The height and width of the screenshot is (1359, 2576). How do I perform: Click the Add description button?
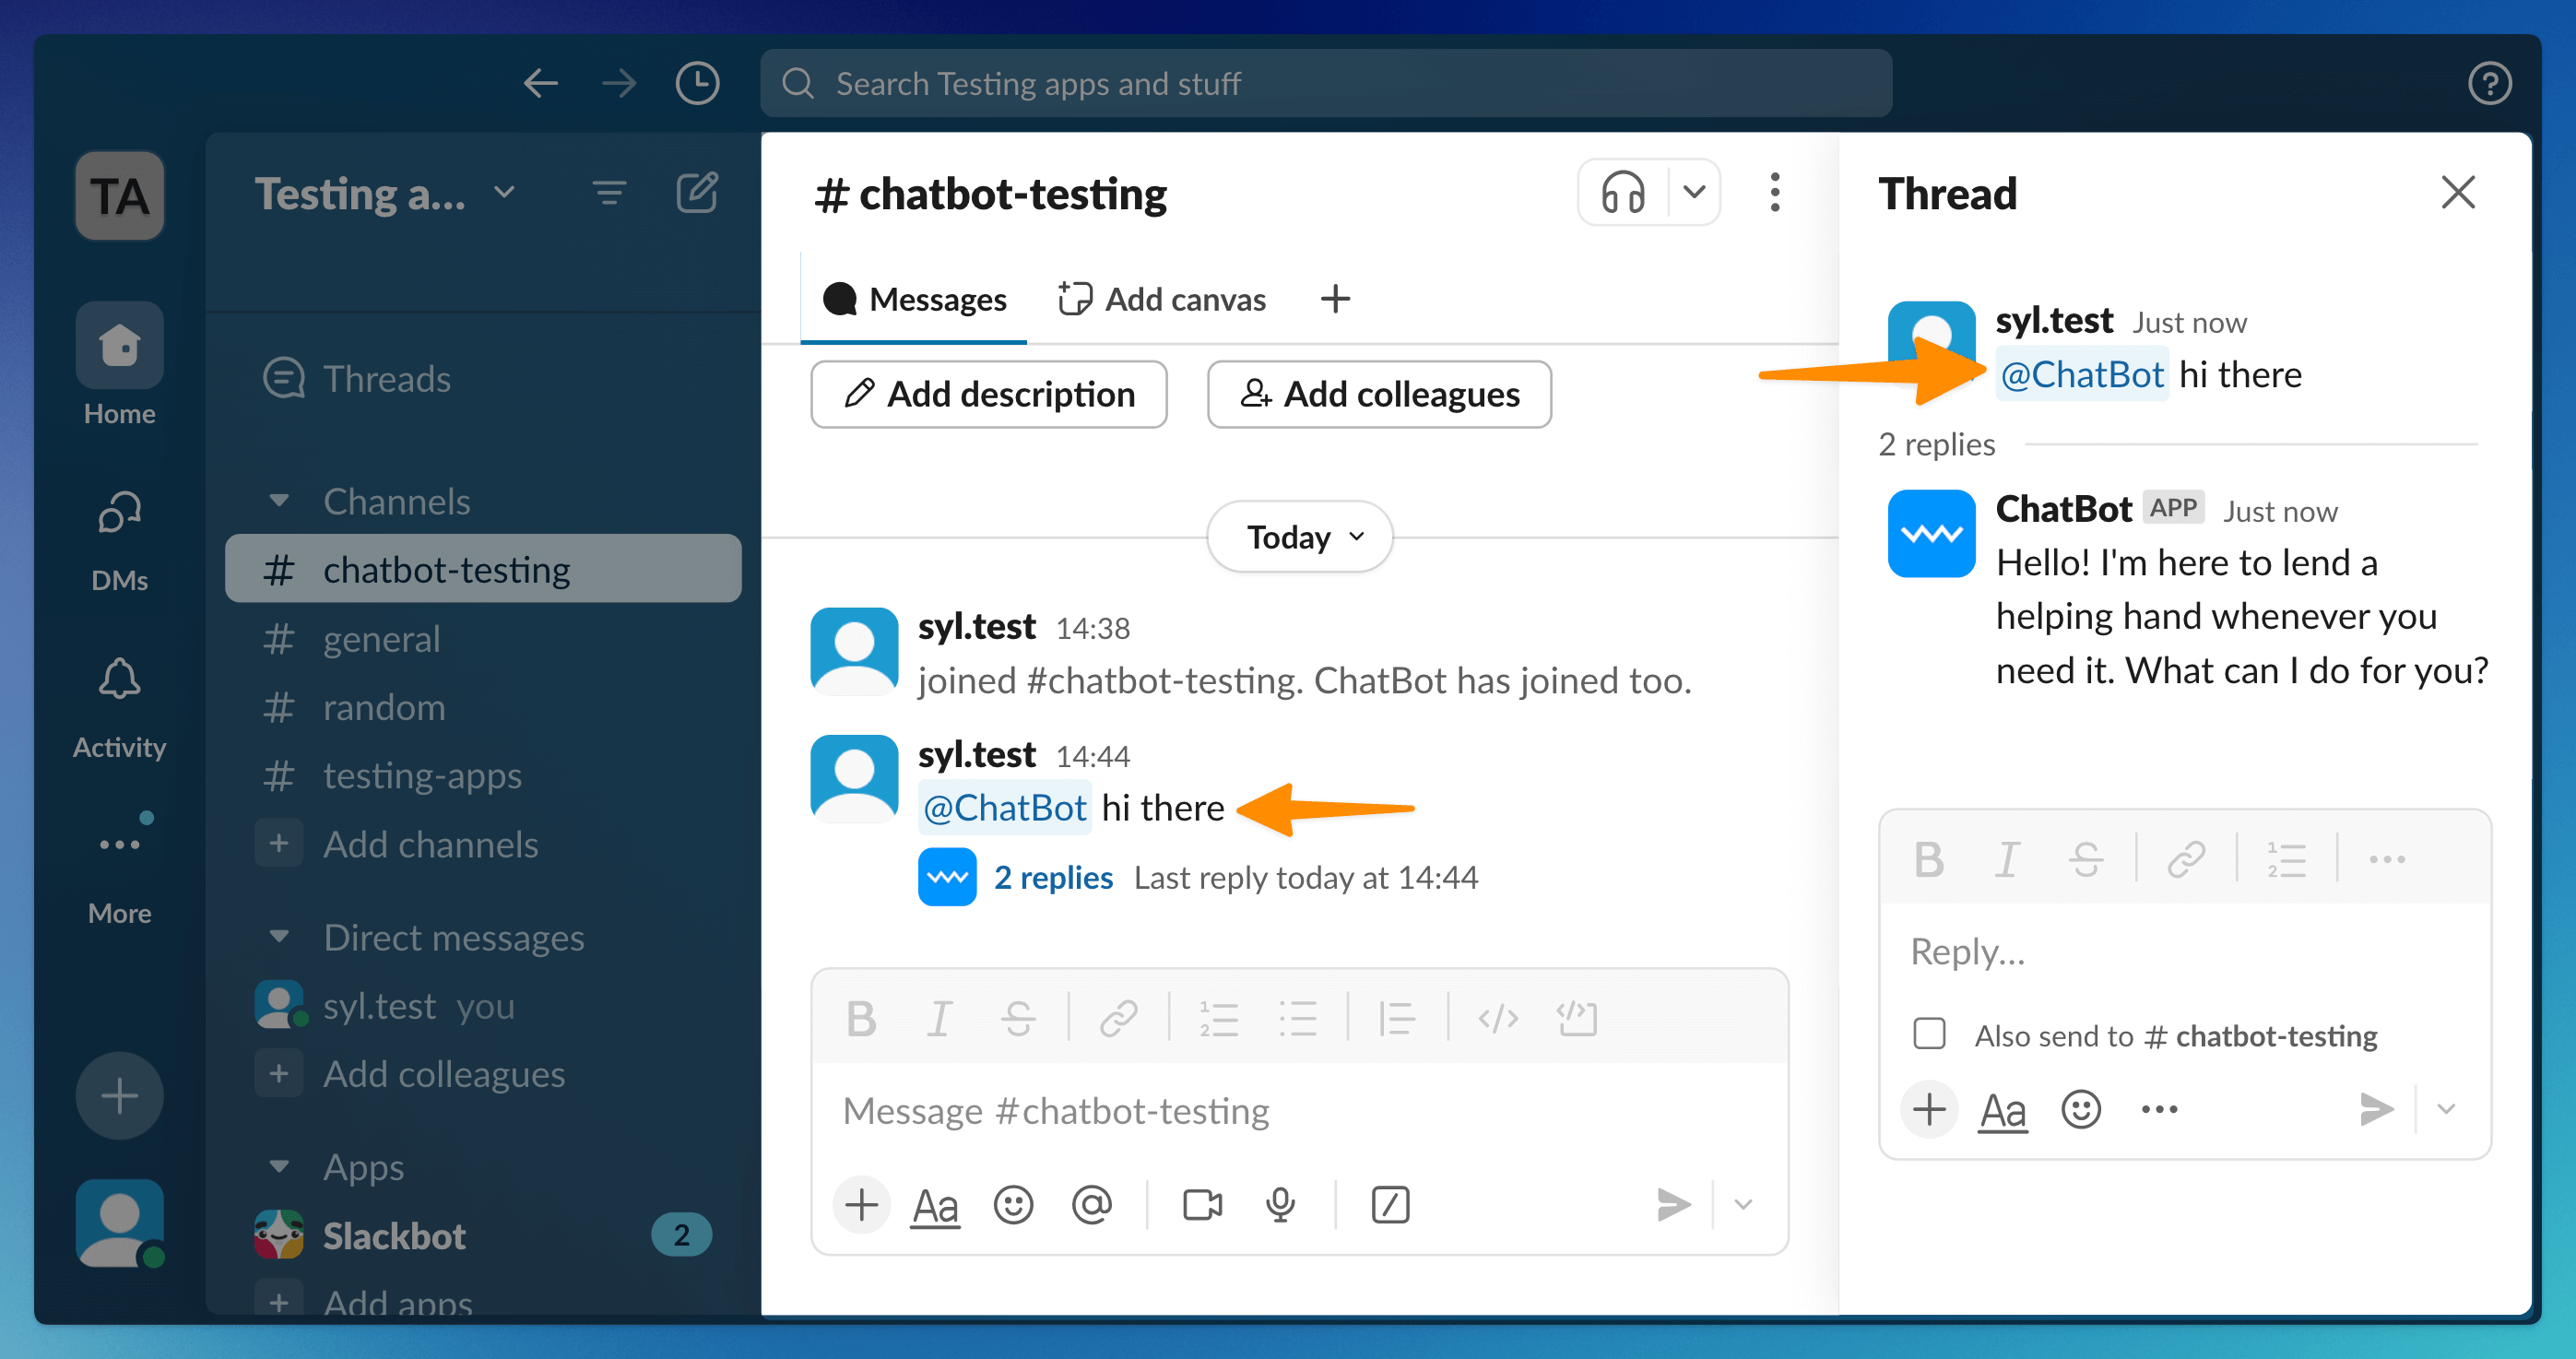pyautogui.click(x=989, y=394)
